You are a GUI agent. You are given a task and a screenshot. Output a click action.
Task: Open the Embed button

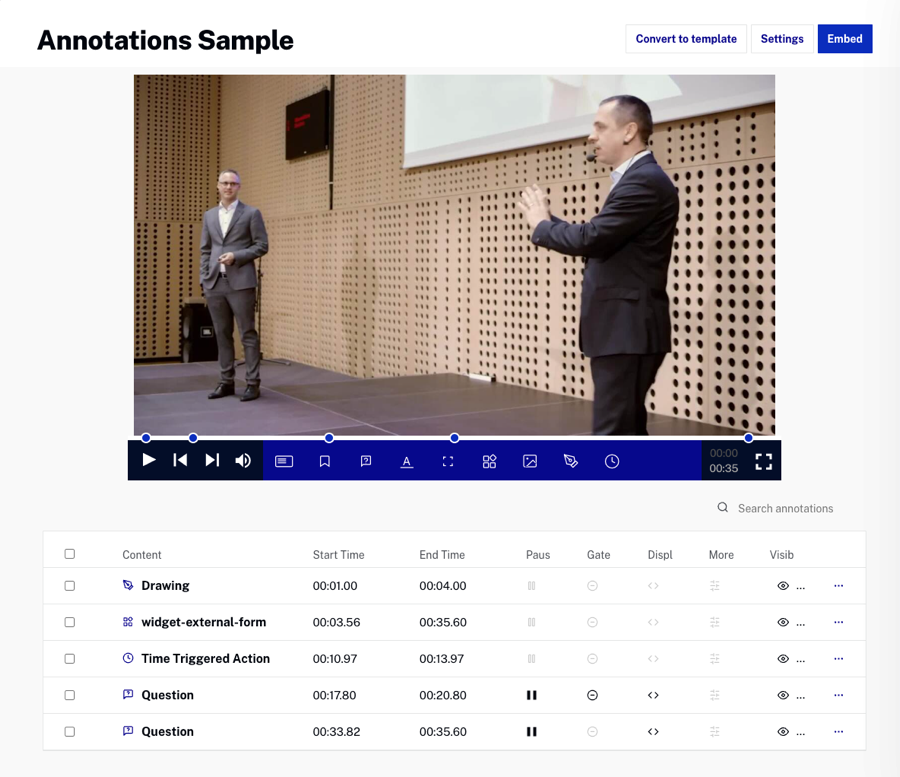click(x=844, y=39)
